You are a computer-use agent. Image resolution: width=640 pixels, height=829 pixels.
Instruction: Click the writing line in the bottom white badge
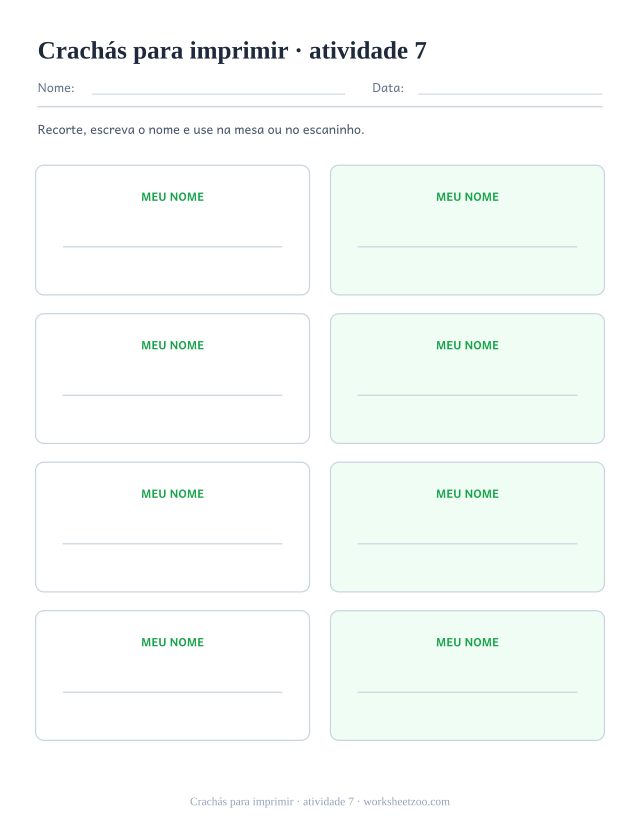point(172,692)
